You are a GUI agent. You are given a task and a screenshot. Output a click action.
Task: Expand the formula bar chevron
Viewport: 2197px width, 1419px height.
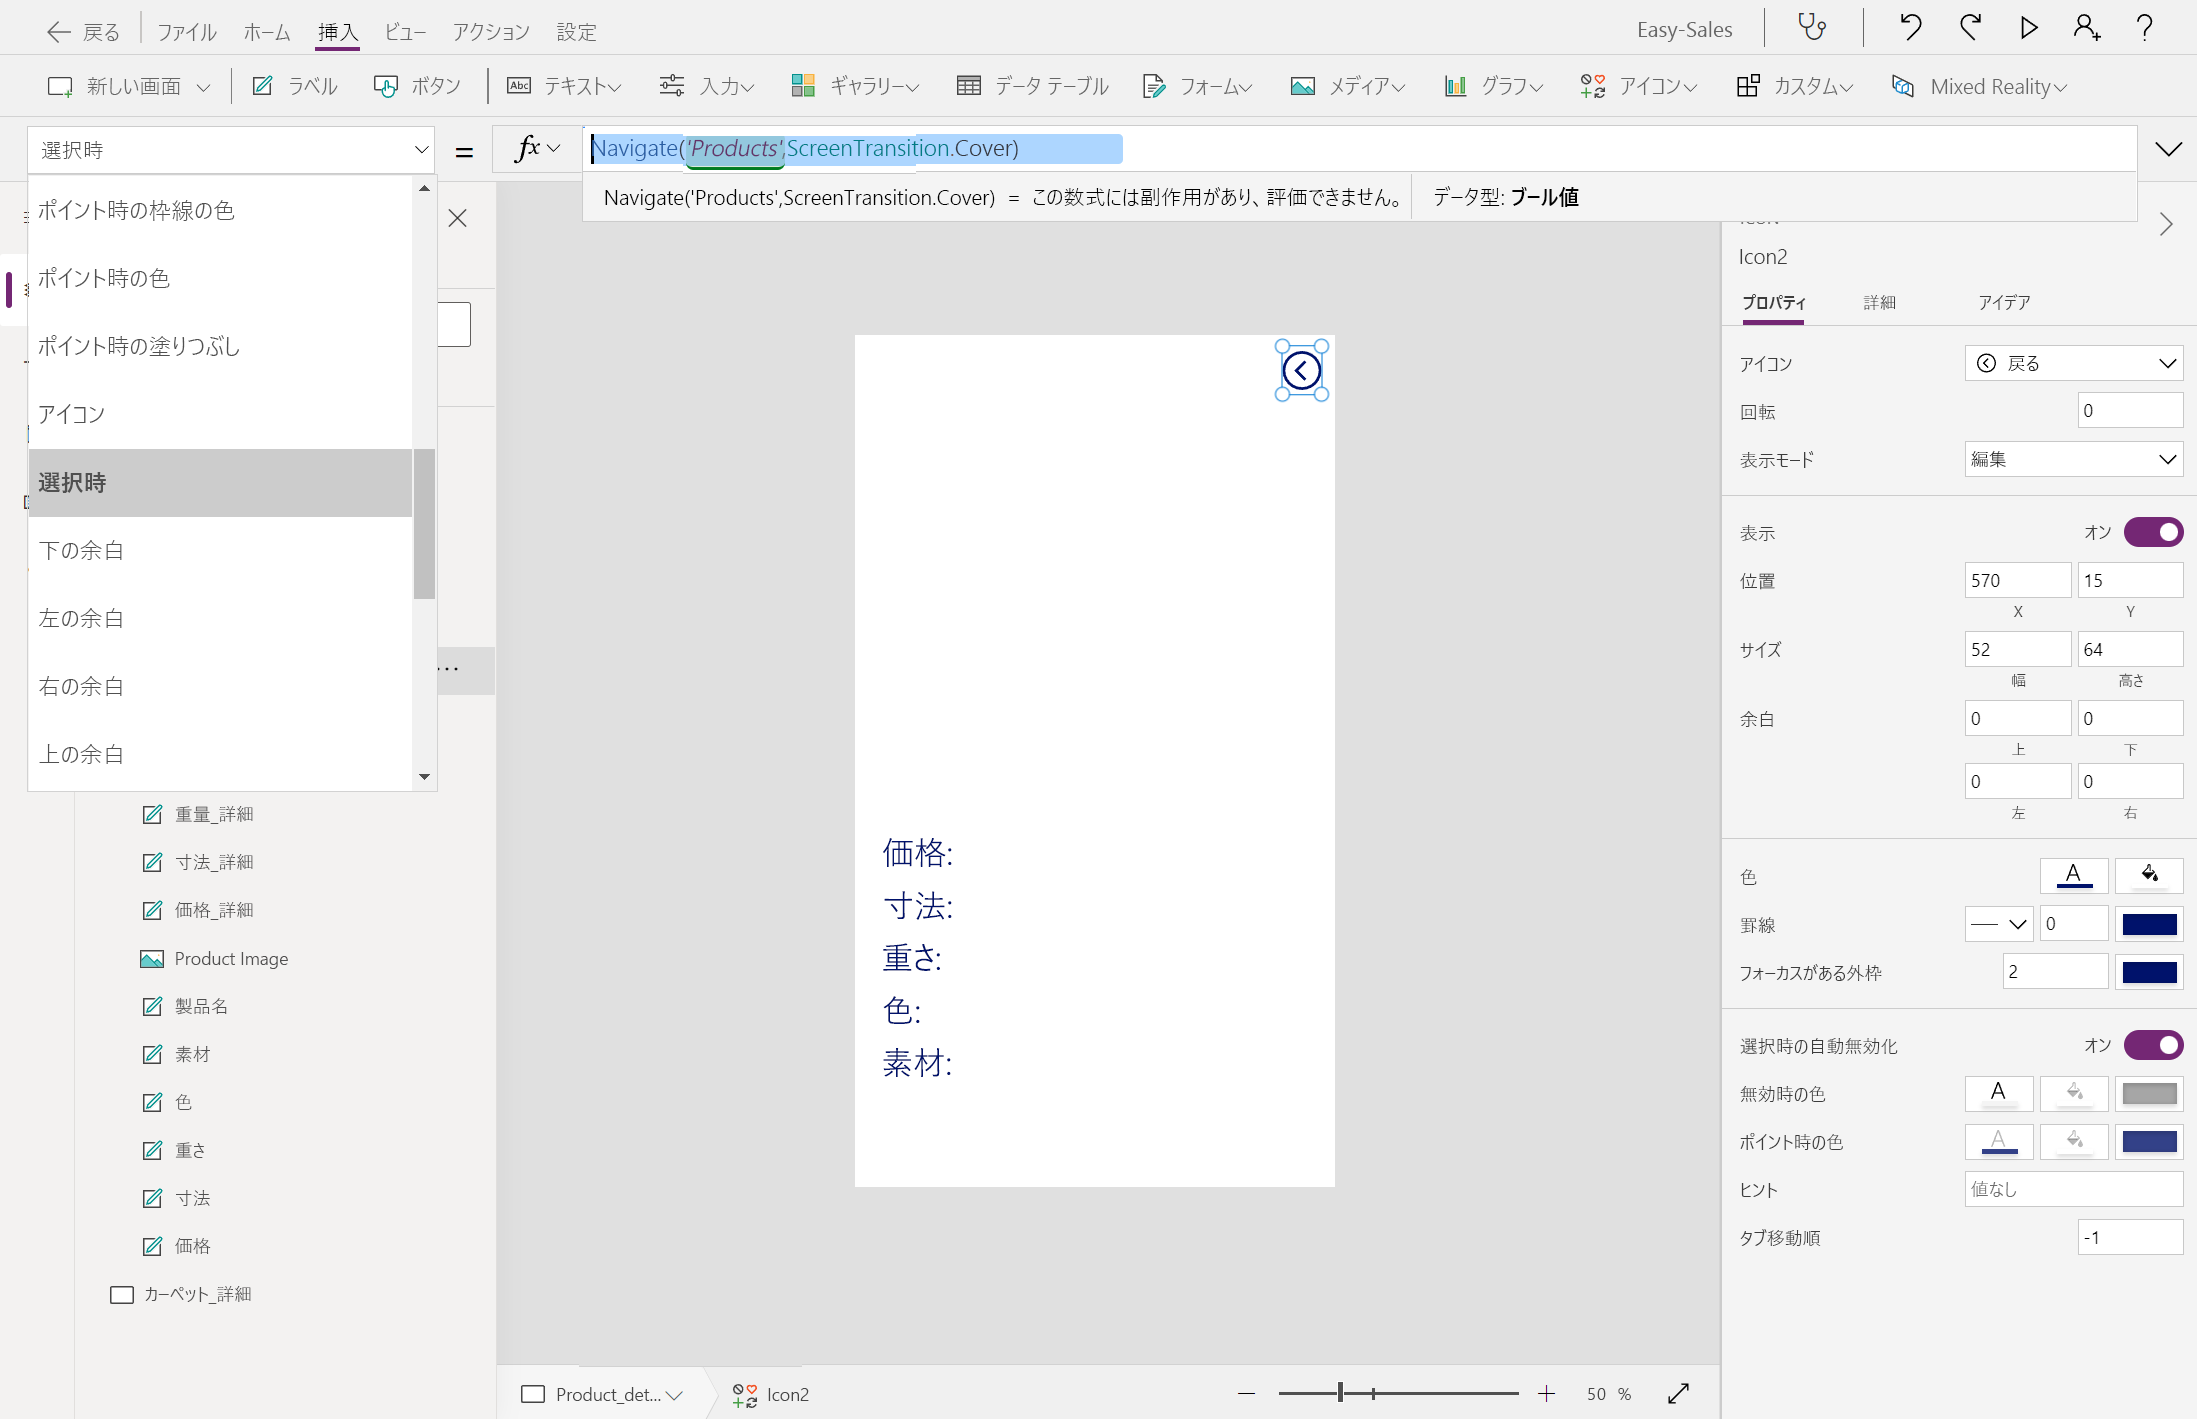click(2168, 149)
